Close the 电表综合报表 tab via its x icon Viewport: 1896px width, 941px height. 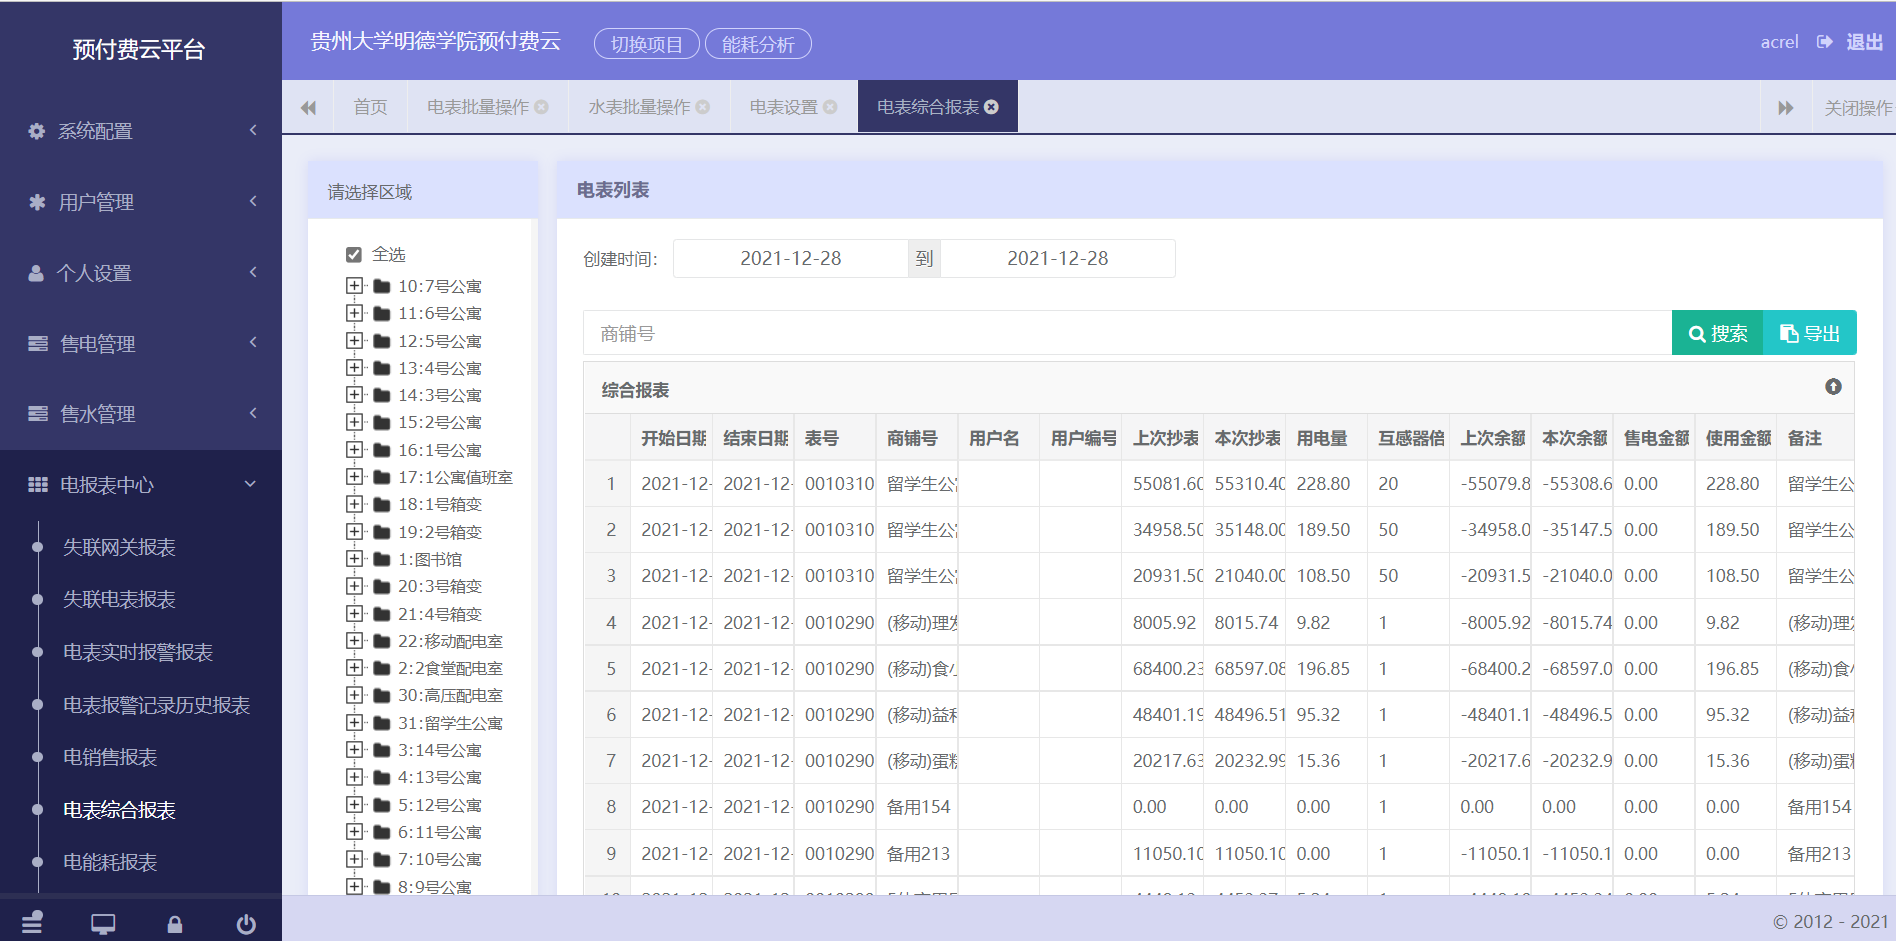coord(992,107)
